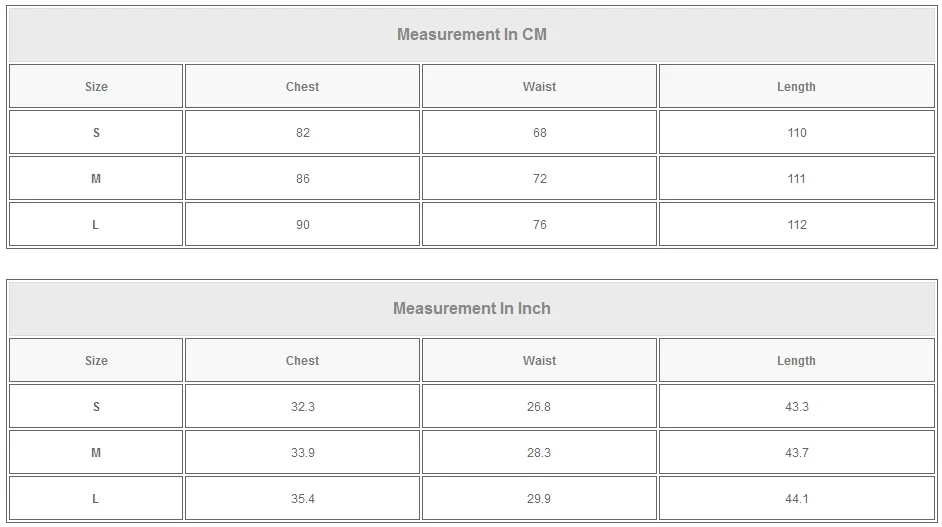
Task: Select the Chest header in CM table
Action: point(302,87)
